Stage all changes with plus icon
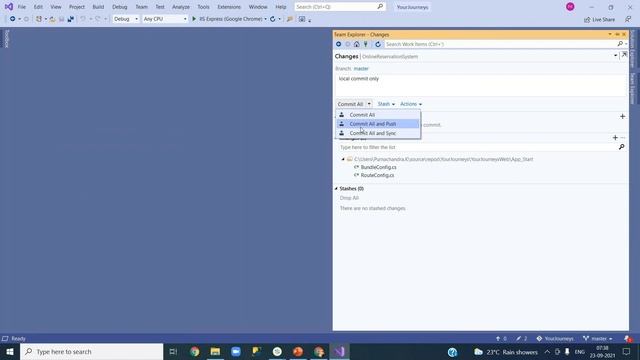The height and width of the screenshot is (360, 640). point(615,138)
